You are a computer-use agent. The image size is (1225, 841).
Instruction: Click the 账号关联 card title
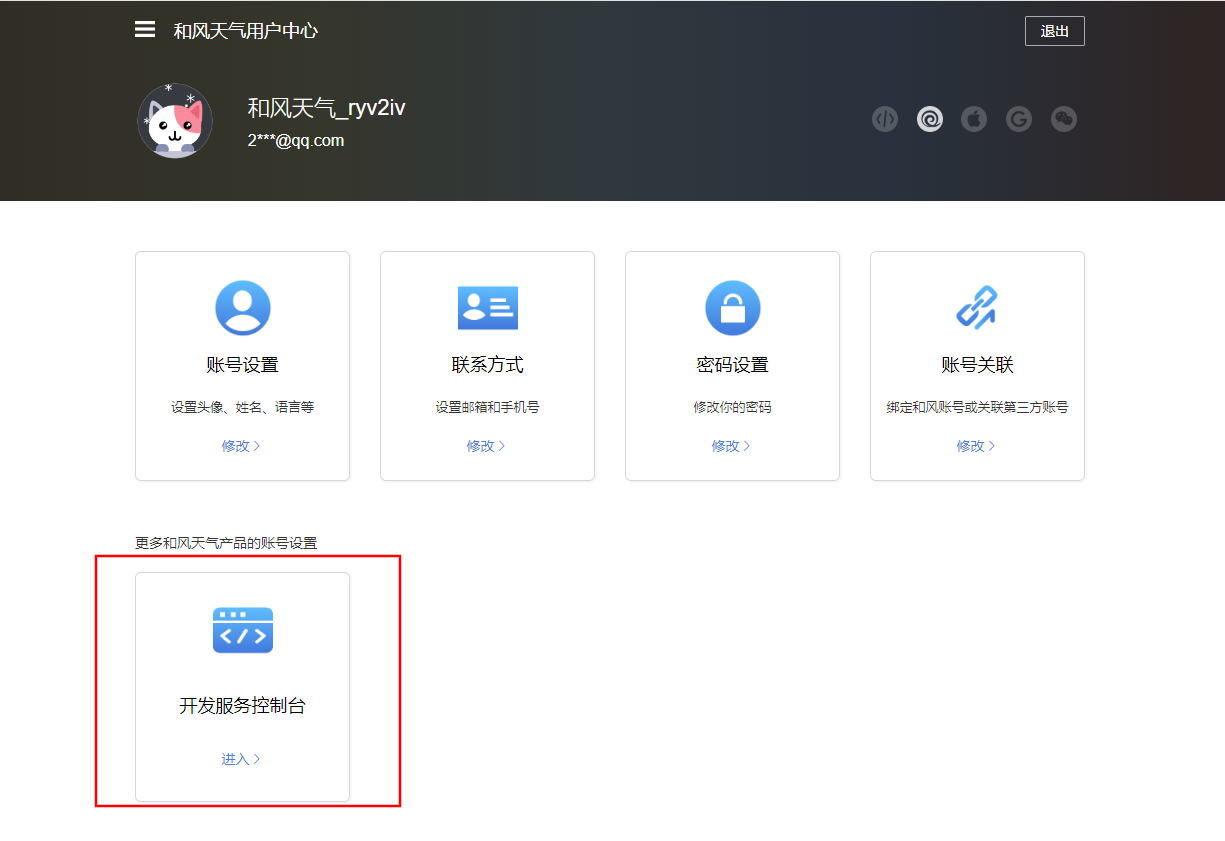[978, 365]
